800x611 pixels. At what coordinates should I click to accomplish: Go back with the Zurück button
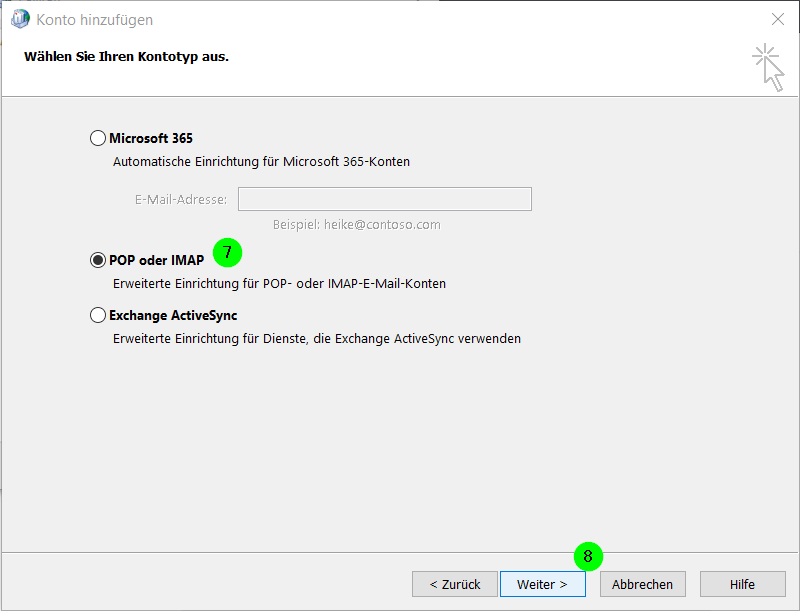[455, 584]
